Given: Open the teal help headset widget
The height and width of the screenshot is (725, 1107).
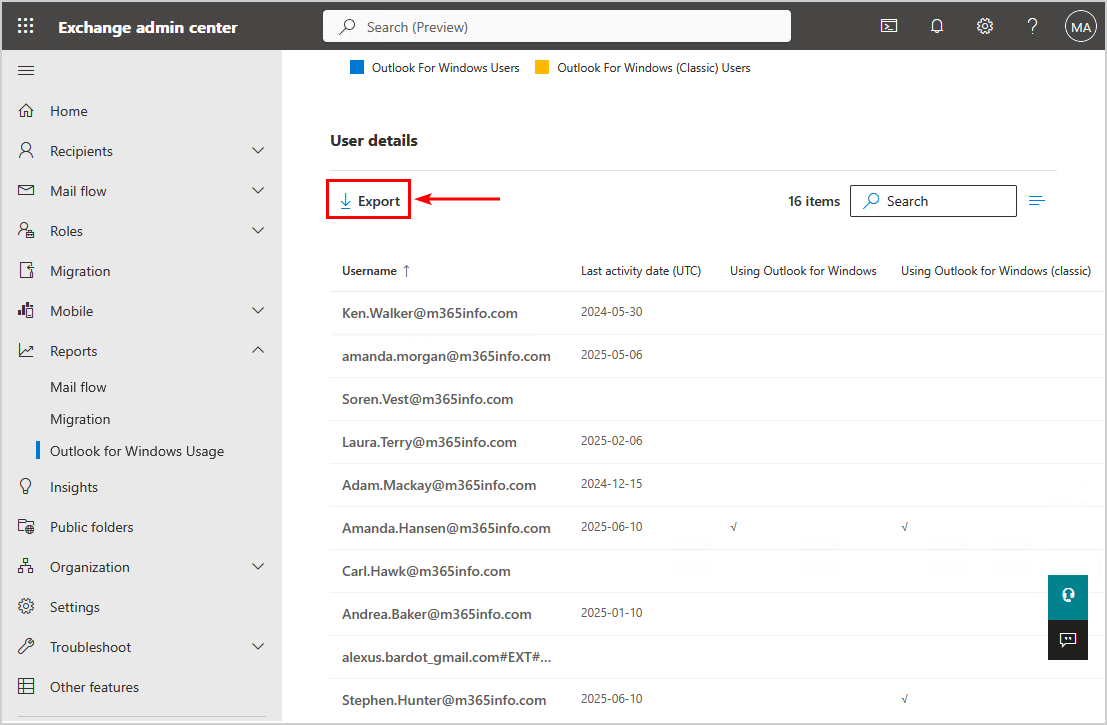Looking at the screenshot, I should pyautogui.click(x=1067, y=596).
